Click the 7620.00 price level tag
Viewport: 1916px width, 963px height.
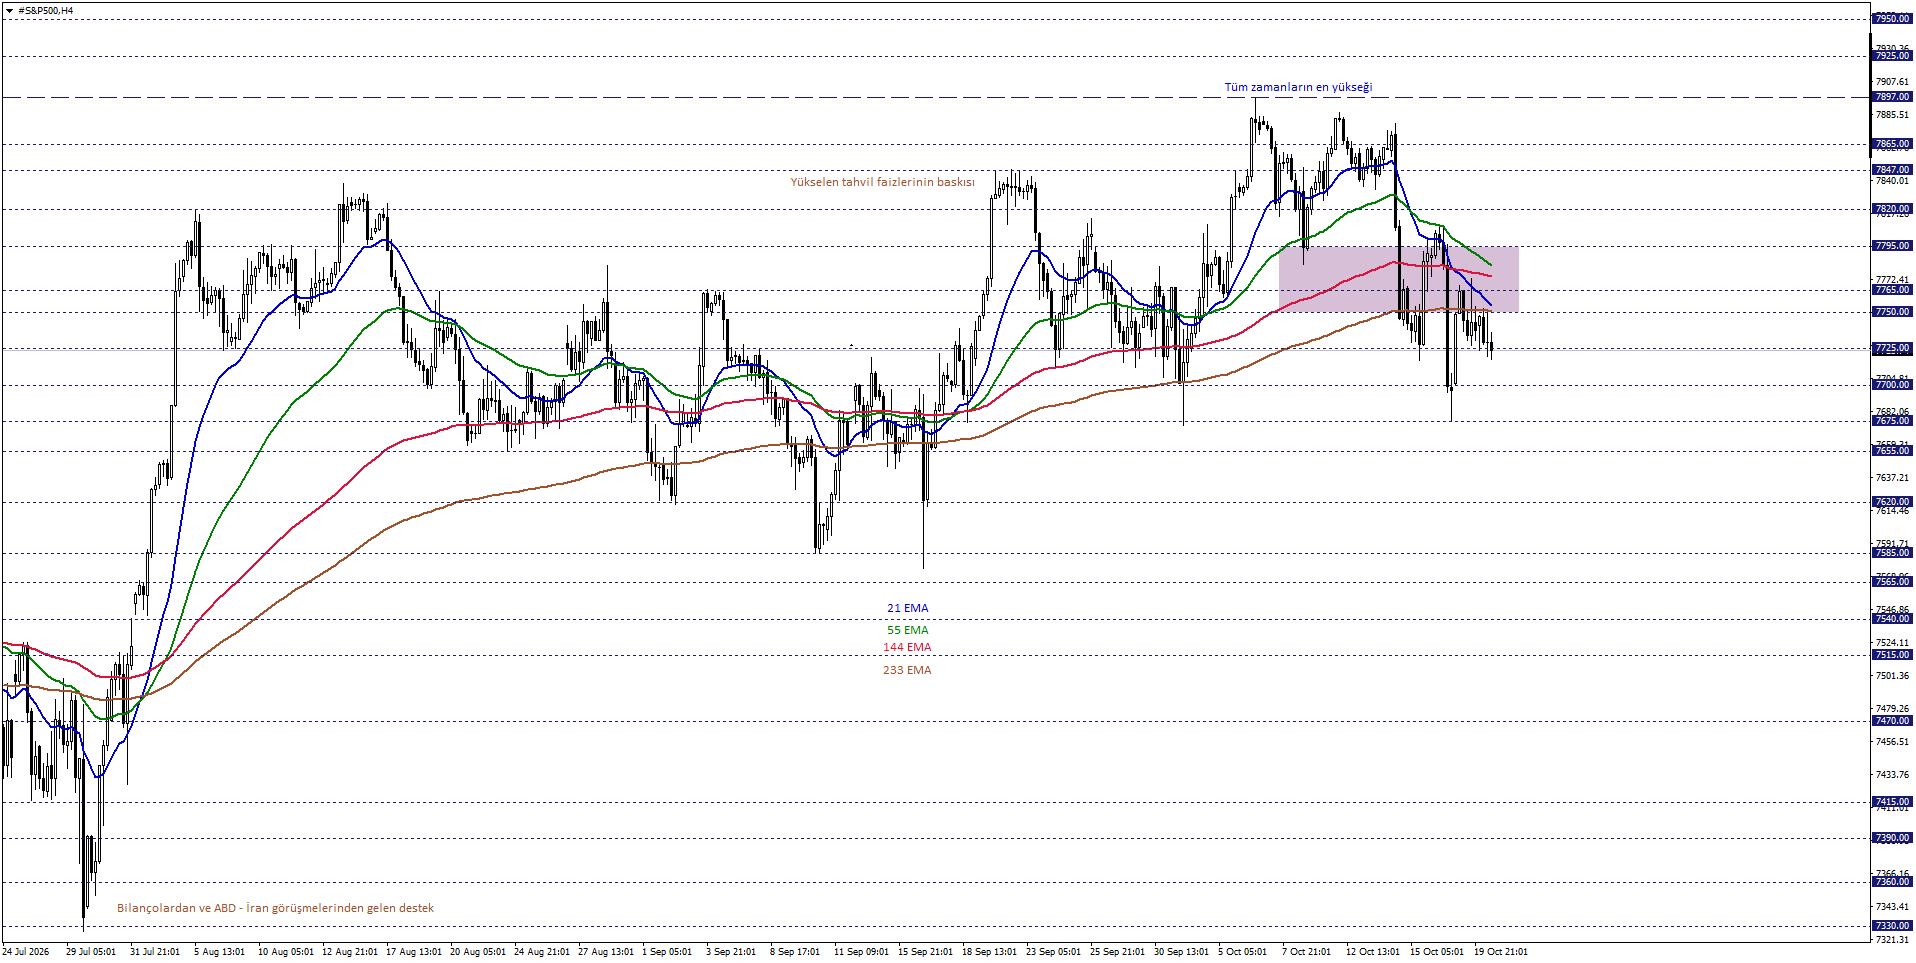click(x=1892, y=502)
